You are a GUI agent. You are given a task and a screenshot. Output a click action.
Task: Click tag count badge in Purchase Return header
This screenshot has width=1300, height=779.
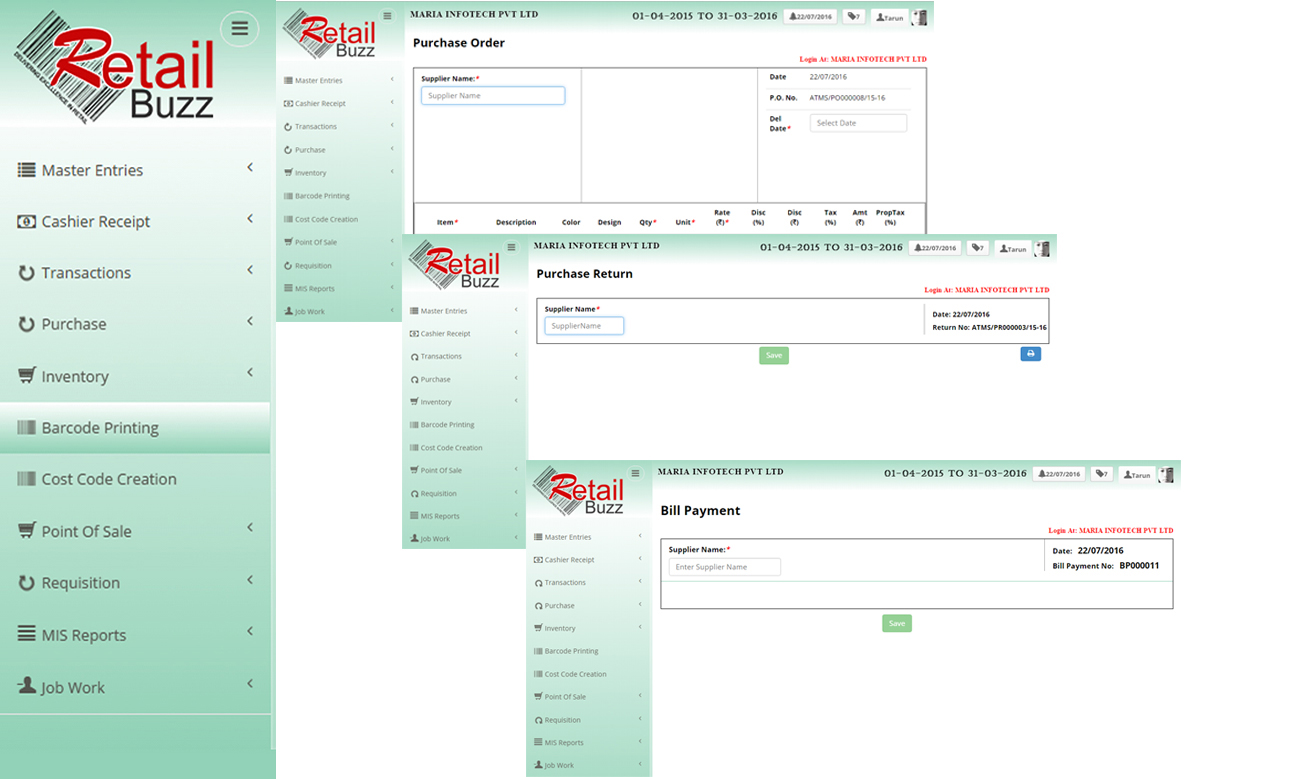click(977, 248)
